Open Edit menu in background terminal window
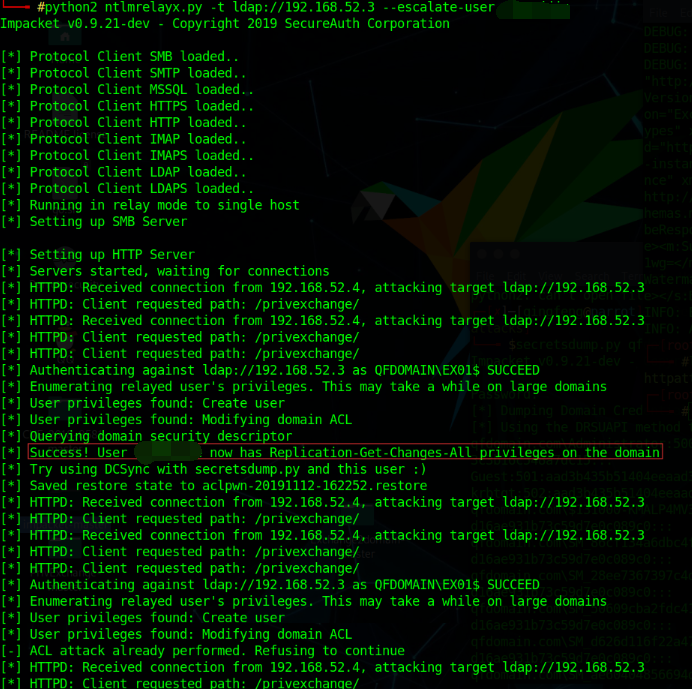 [x=516, y=276]
